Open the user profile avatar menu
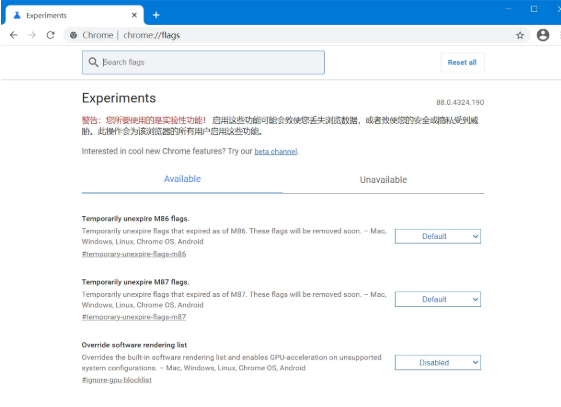This screenshot has width=561, height=407. 543,35
